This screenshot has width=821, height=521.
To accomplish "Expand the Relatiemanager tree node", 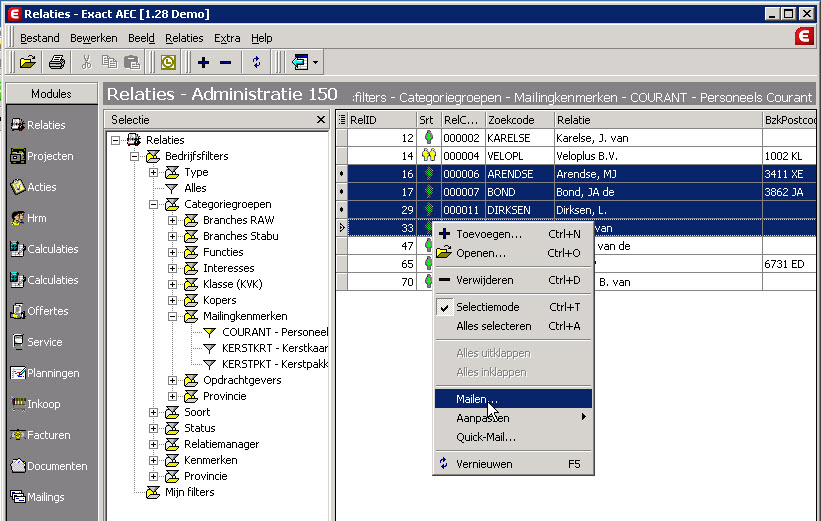I will click(153, 444).
